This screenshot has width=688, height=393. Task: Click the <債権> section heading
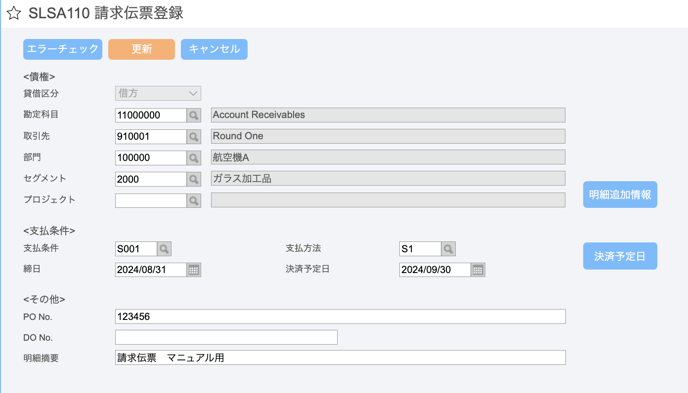point(39,77)
